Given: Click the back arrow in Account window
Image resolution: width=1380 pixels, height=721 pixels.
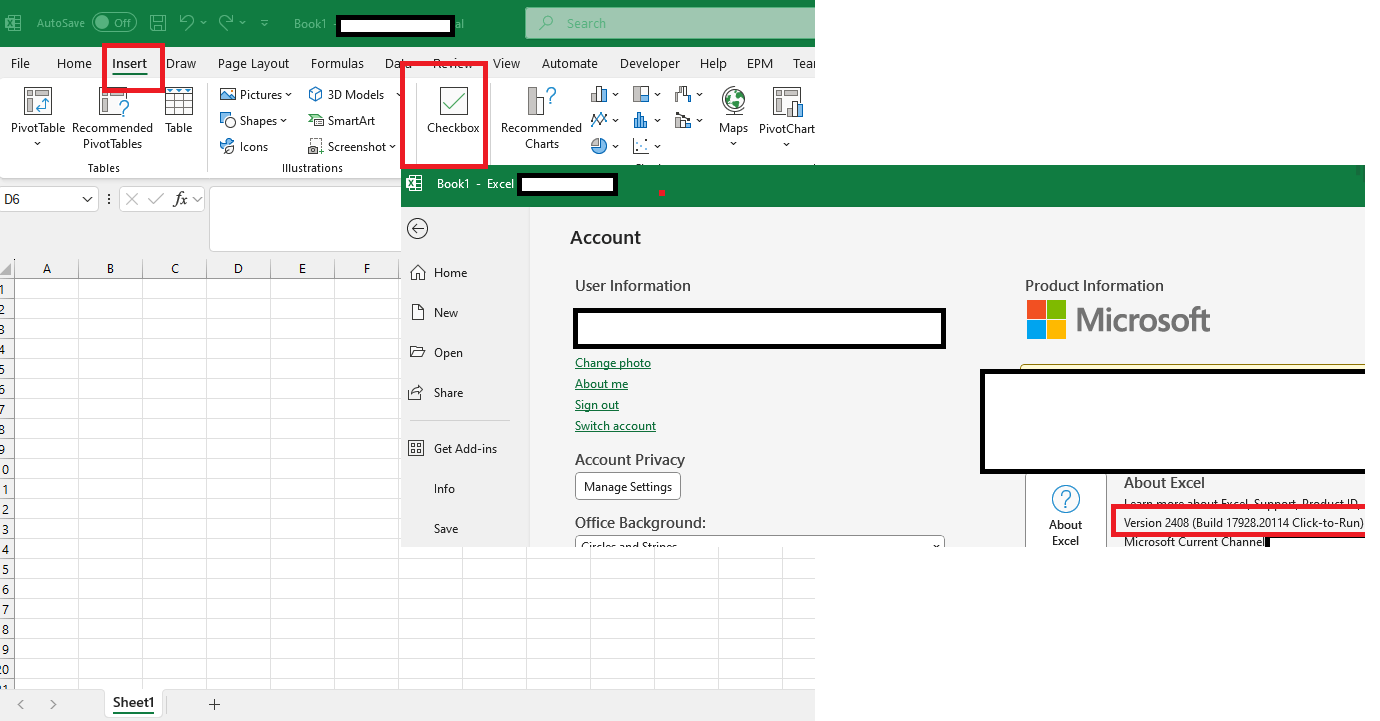Looking at the screenshot, I should pos(418,229).
